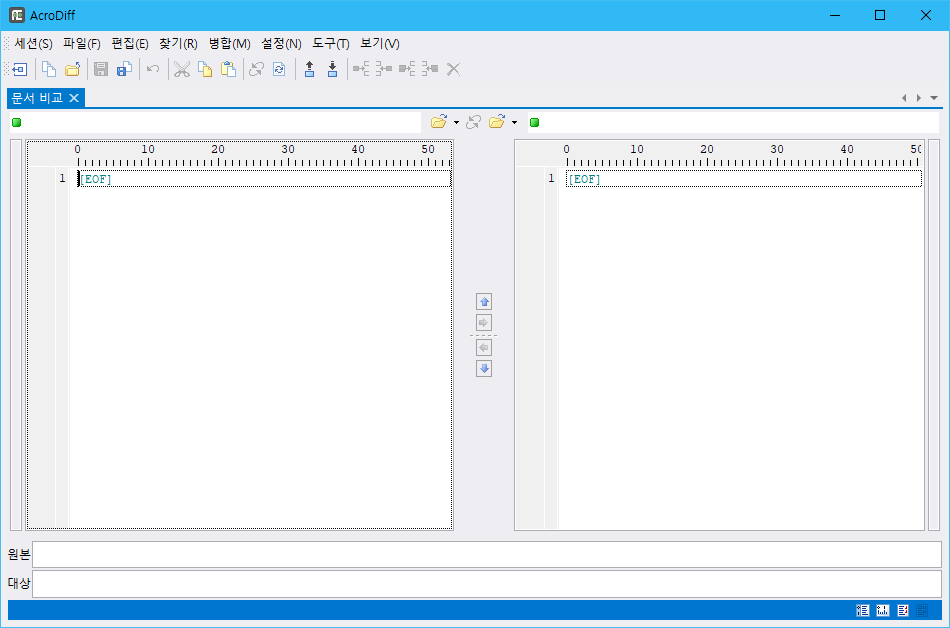Open the tab list dropdown arrow
Screen dimensions: 950x628
934,98
